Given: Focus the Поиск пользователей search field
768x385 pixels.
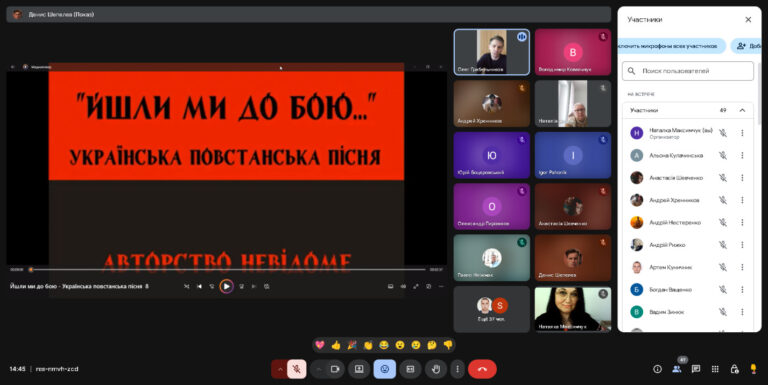Looking at the screenshot, I should click(688, 71).
